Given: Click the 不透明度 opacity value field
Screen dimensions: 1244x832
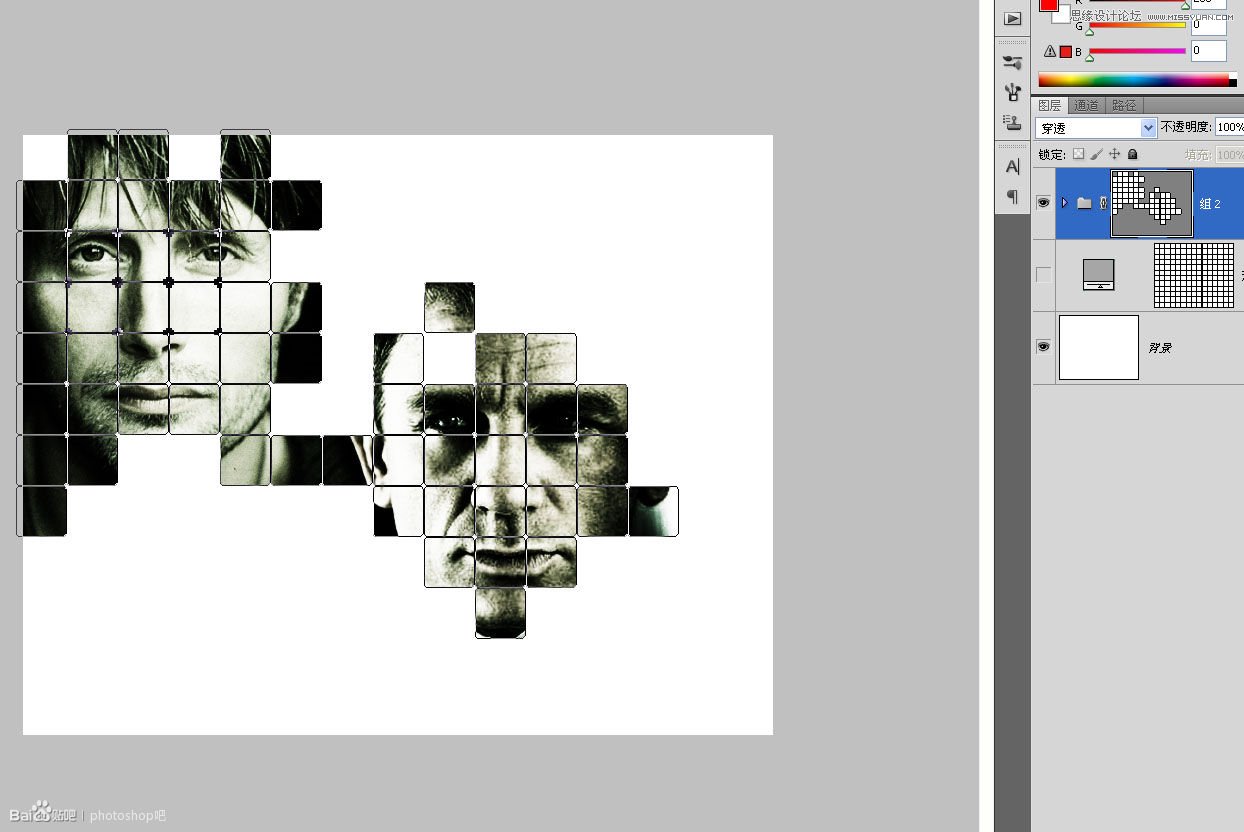Looking at the screenshot, I should click(x=1230, y=128).
